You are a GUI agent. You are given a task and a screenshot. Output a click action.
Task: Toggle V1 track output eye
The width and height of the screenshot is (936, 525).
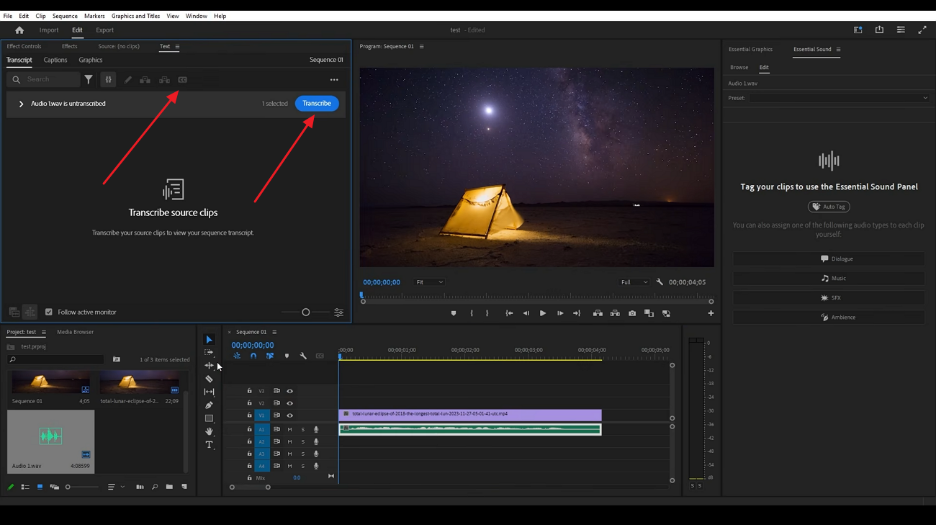[x=290, y=415]
